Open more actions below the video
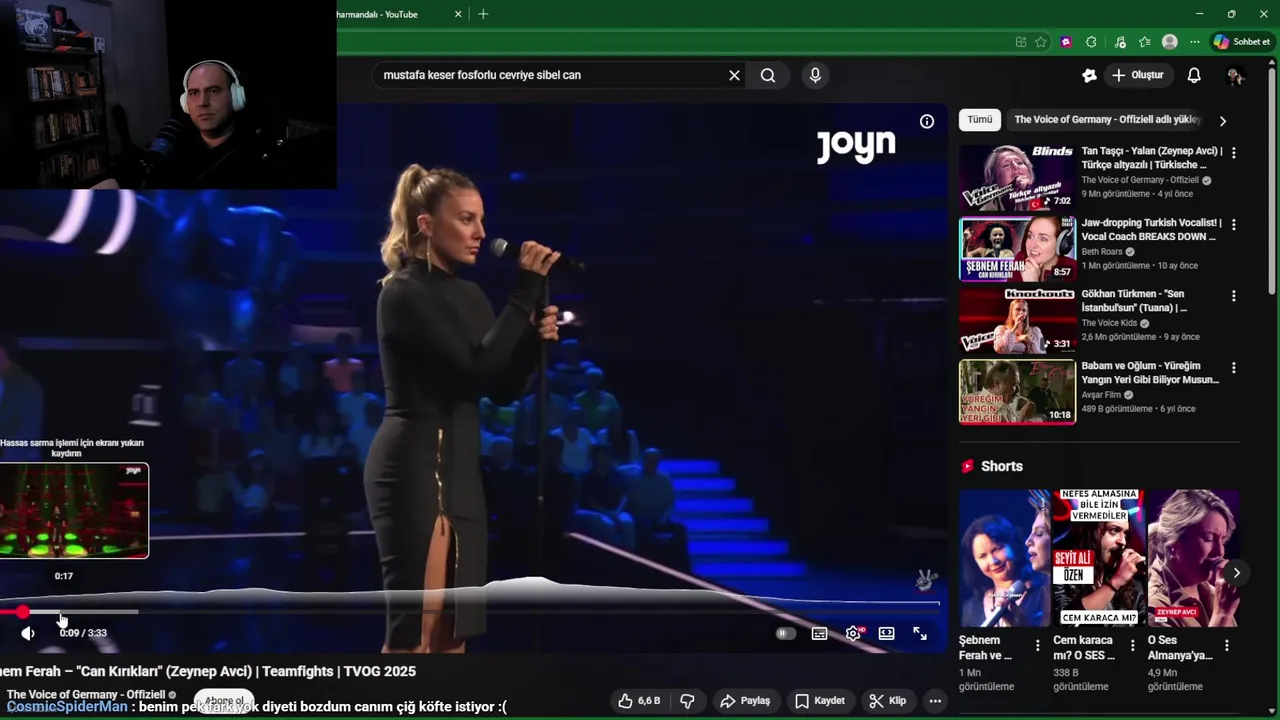The image size is (1280, 720). 935,701
